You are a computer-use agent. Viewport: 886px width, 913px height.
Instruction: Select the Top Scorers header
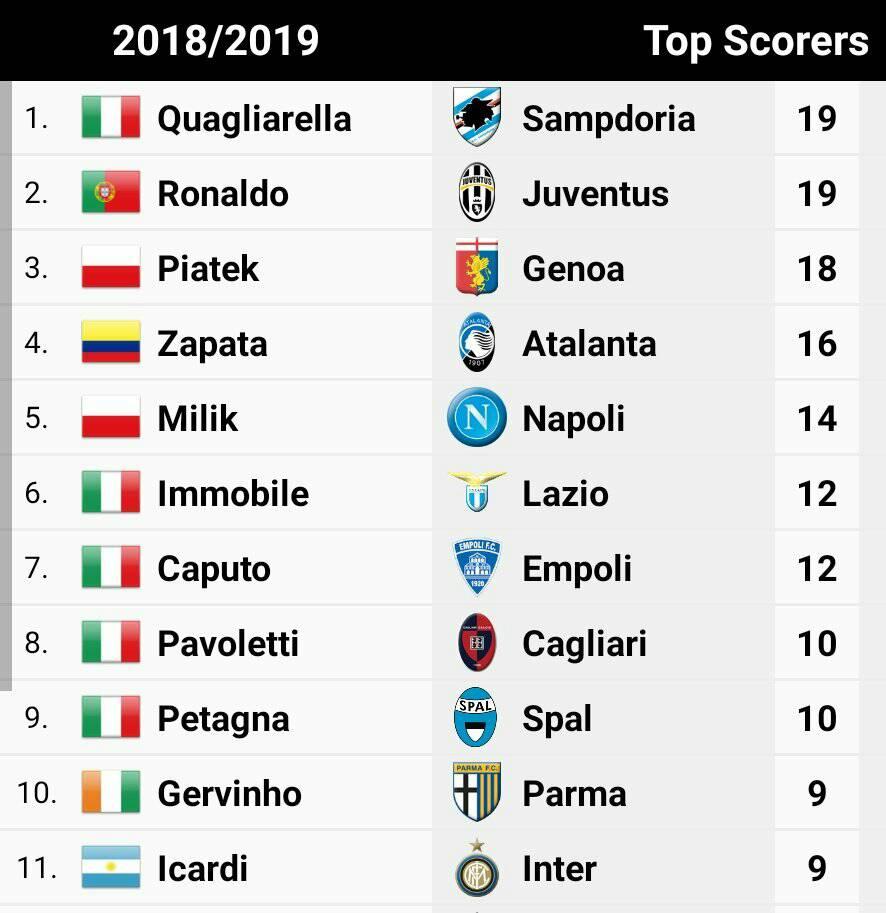pos(756,42)
